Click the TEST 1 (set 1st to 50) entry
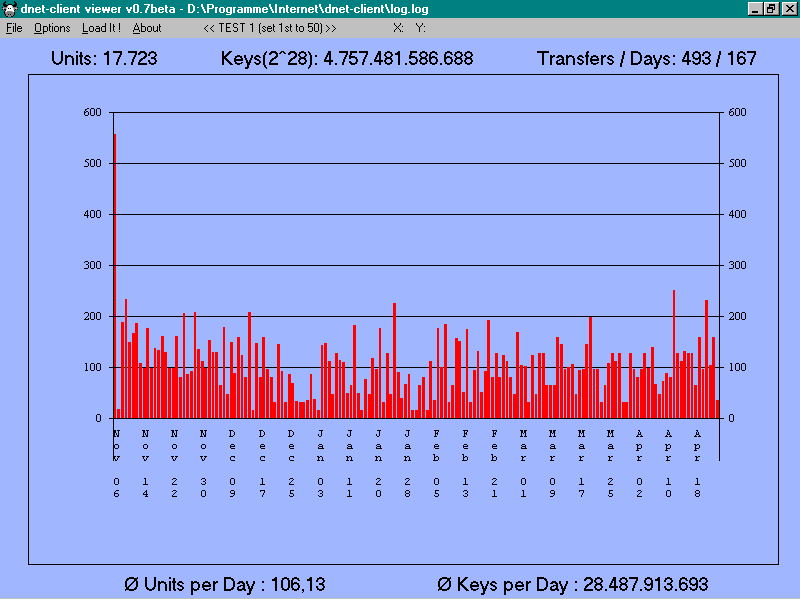This screenshot has width=800, height=600. click(x=270, y=28)
